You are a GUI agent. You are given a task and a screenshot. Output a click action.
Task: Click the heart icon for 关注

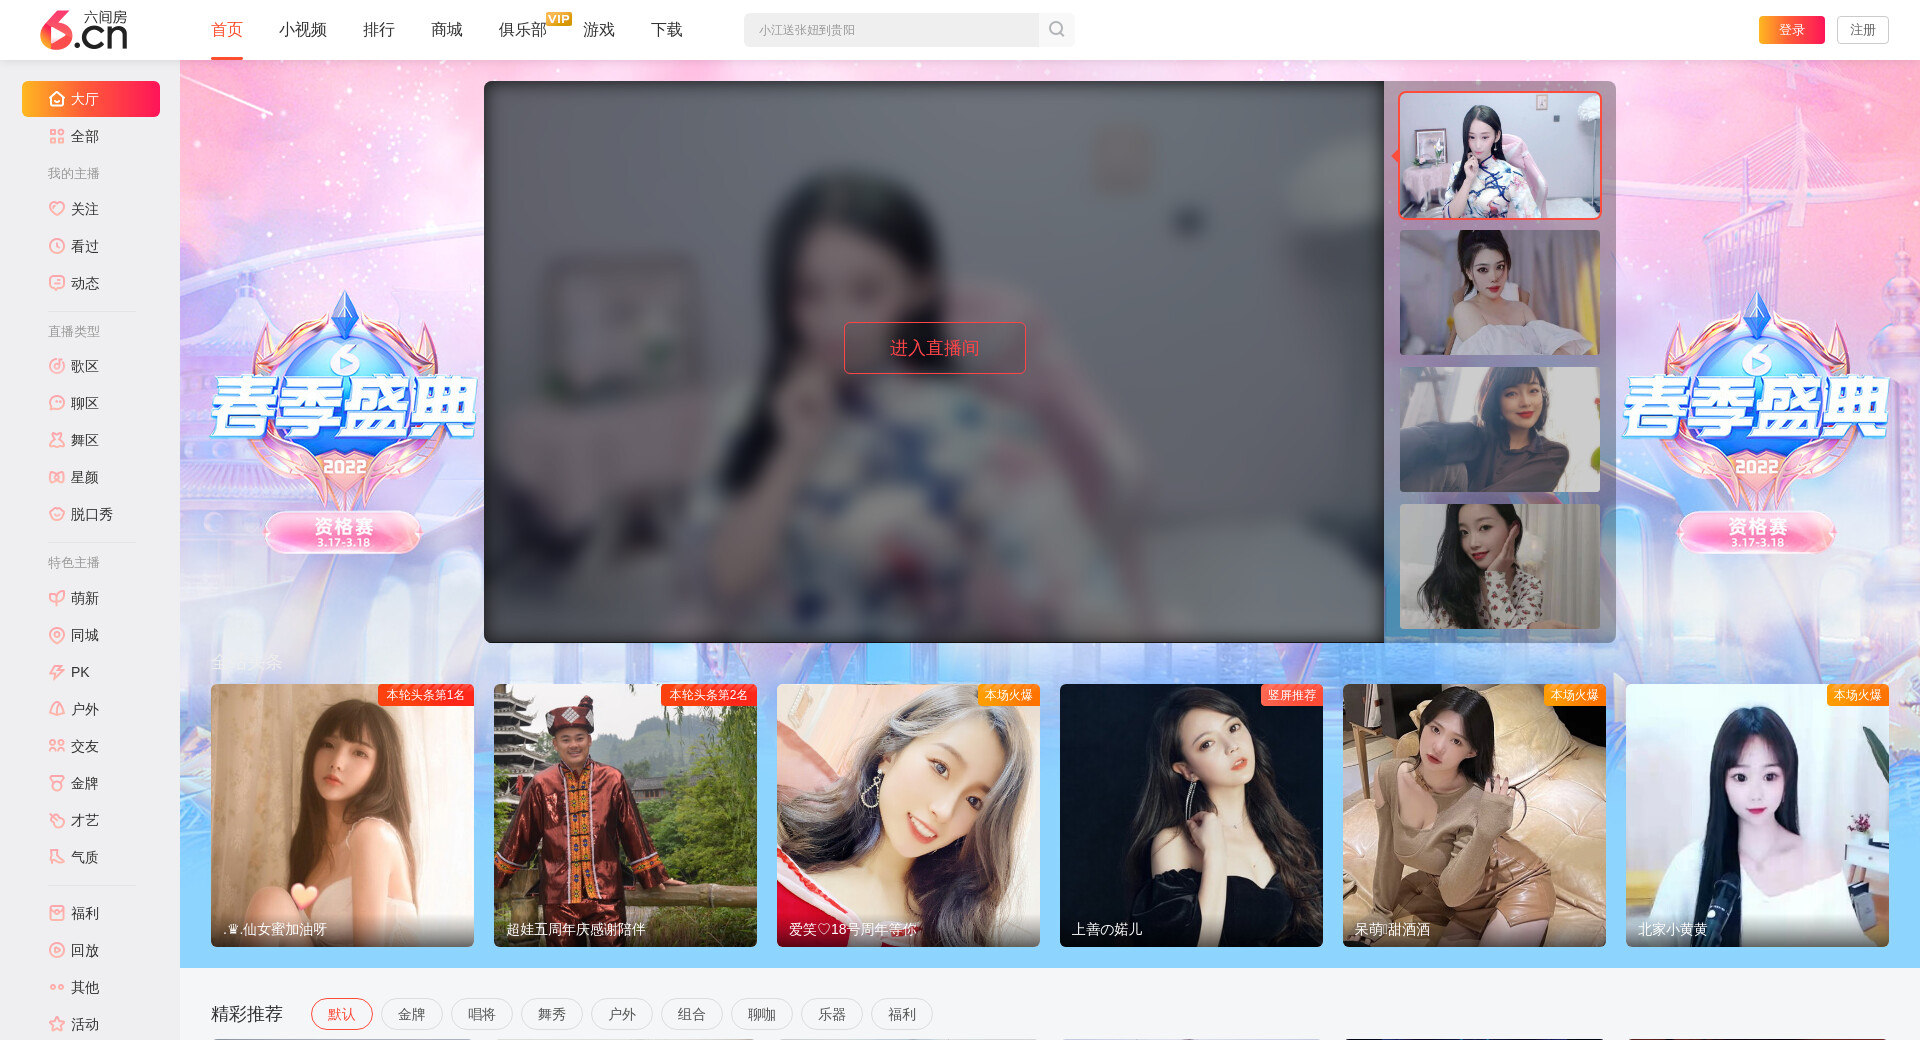tap(57, 209)
